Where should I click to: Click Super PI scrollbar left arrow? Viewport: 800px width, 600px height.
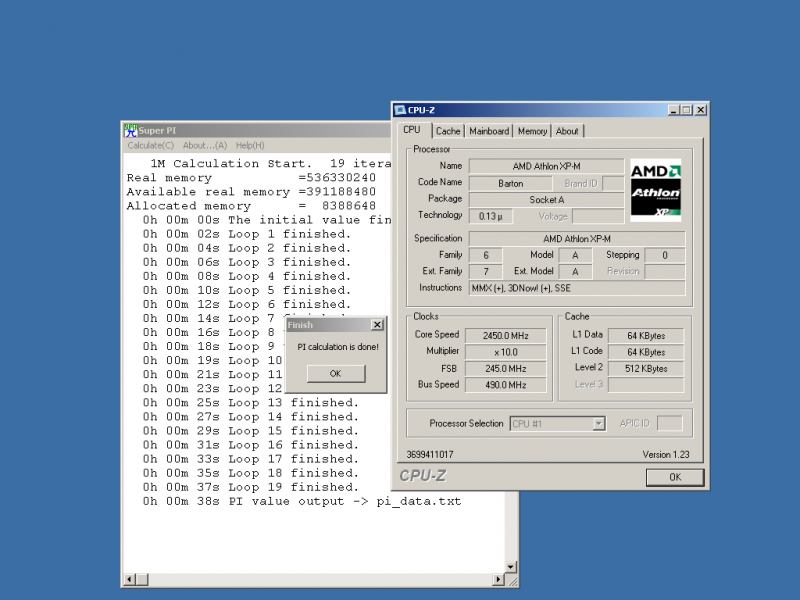pos(130,579)
